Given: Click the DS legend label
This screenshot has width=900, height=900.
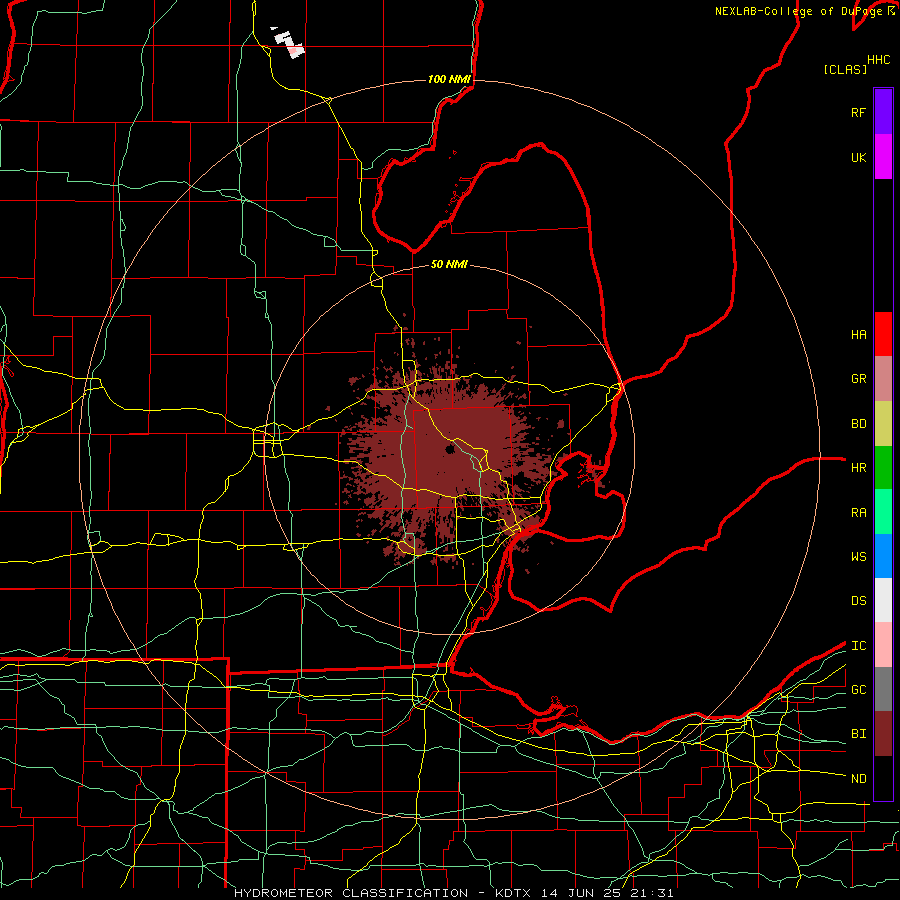Looking at the screenshot, I should pyautogui.click(x=858, y=601).
